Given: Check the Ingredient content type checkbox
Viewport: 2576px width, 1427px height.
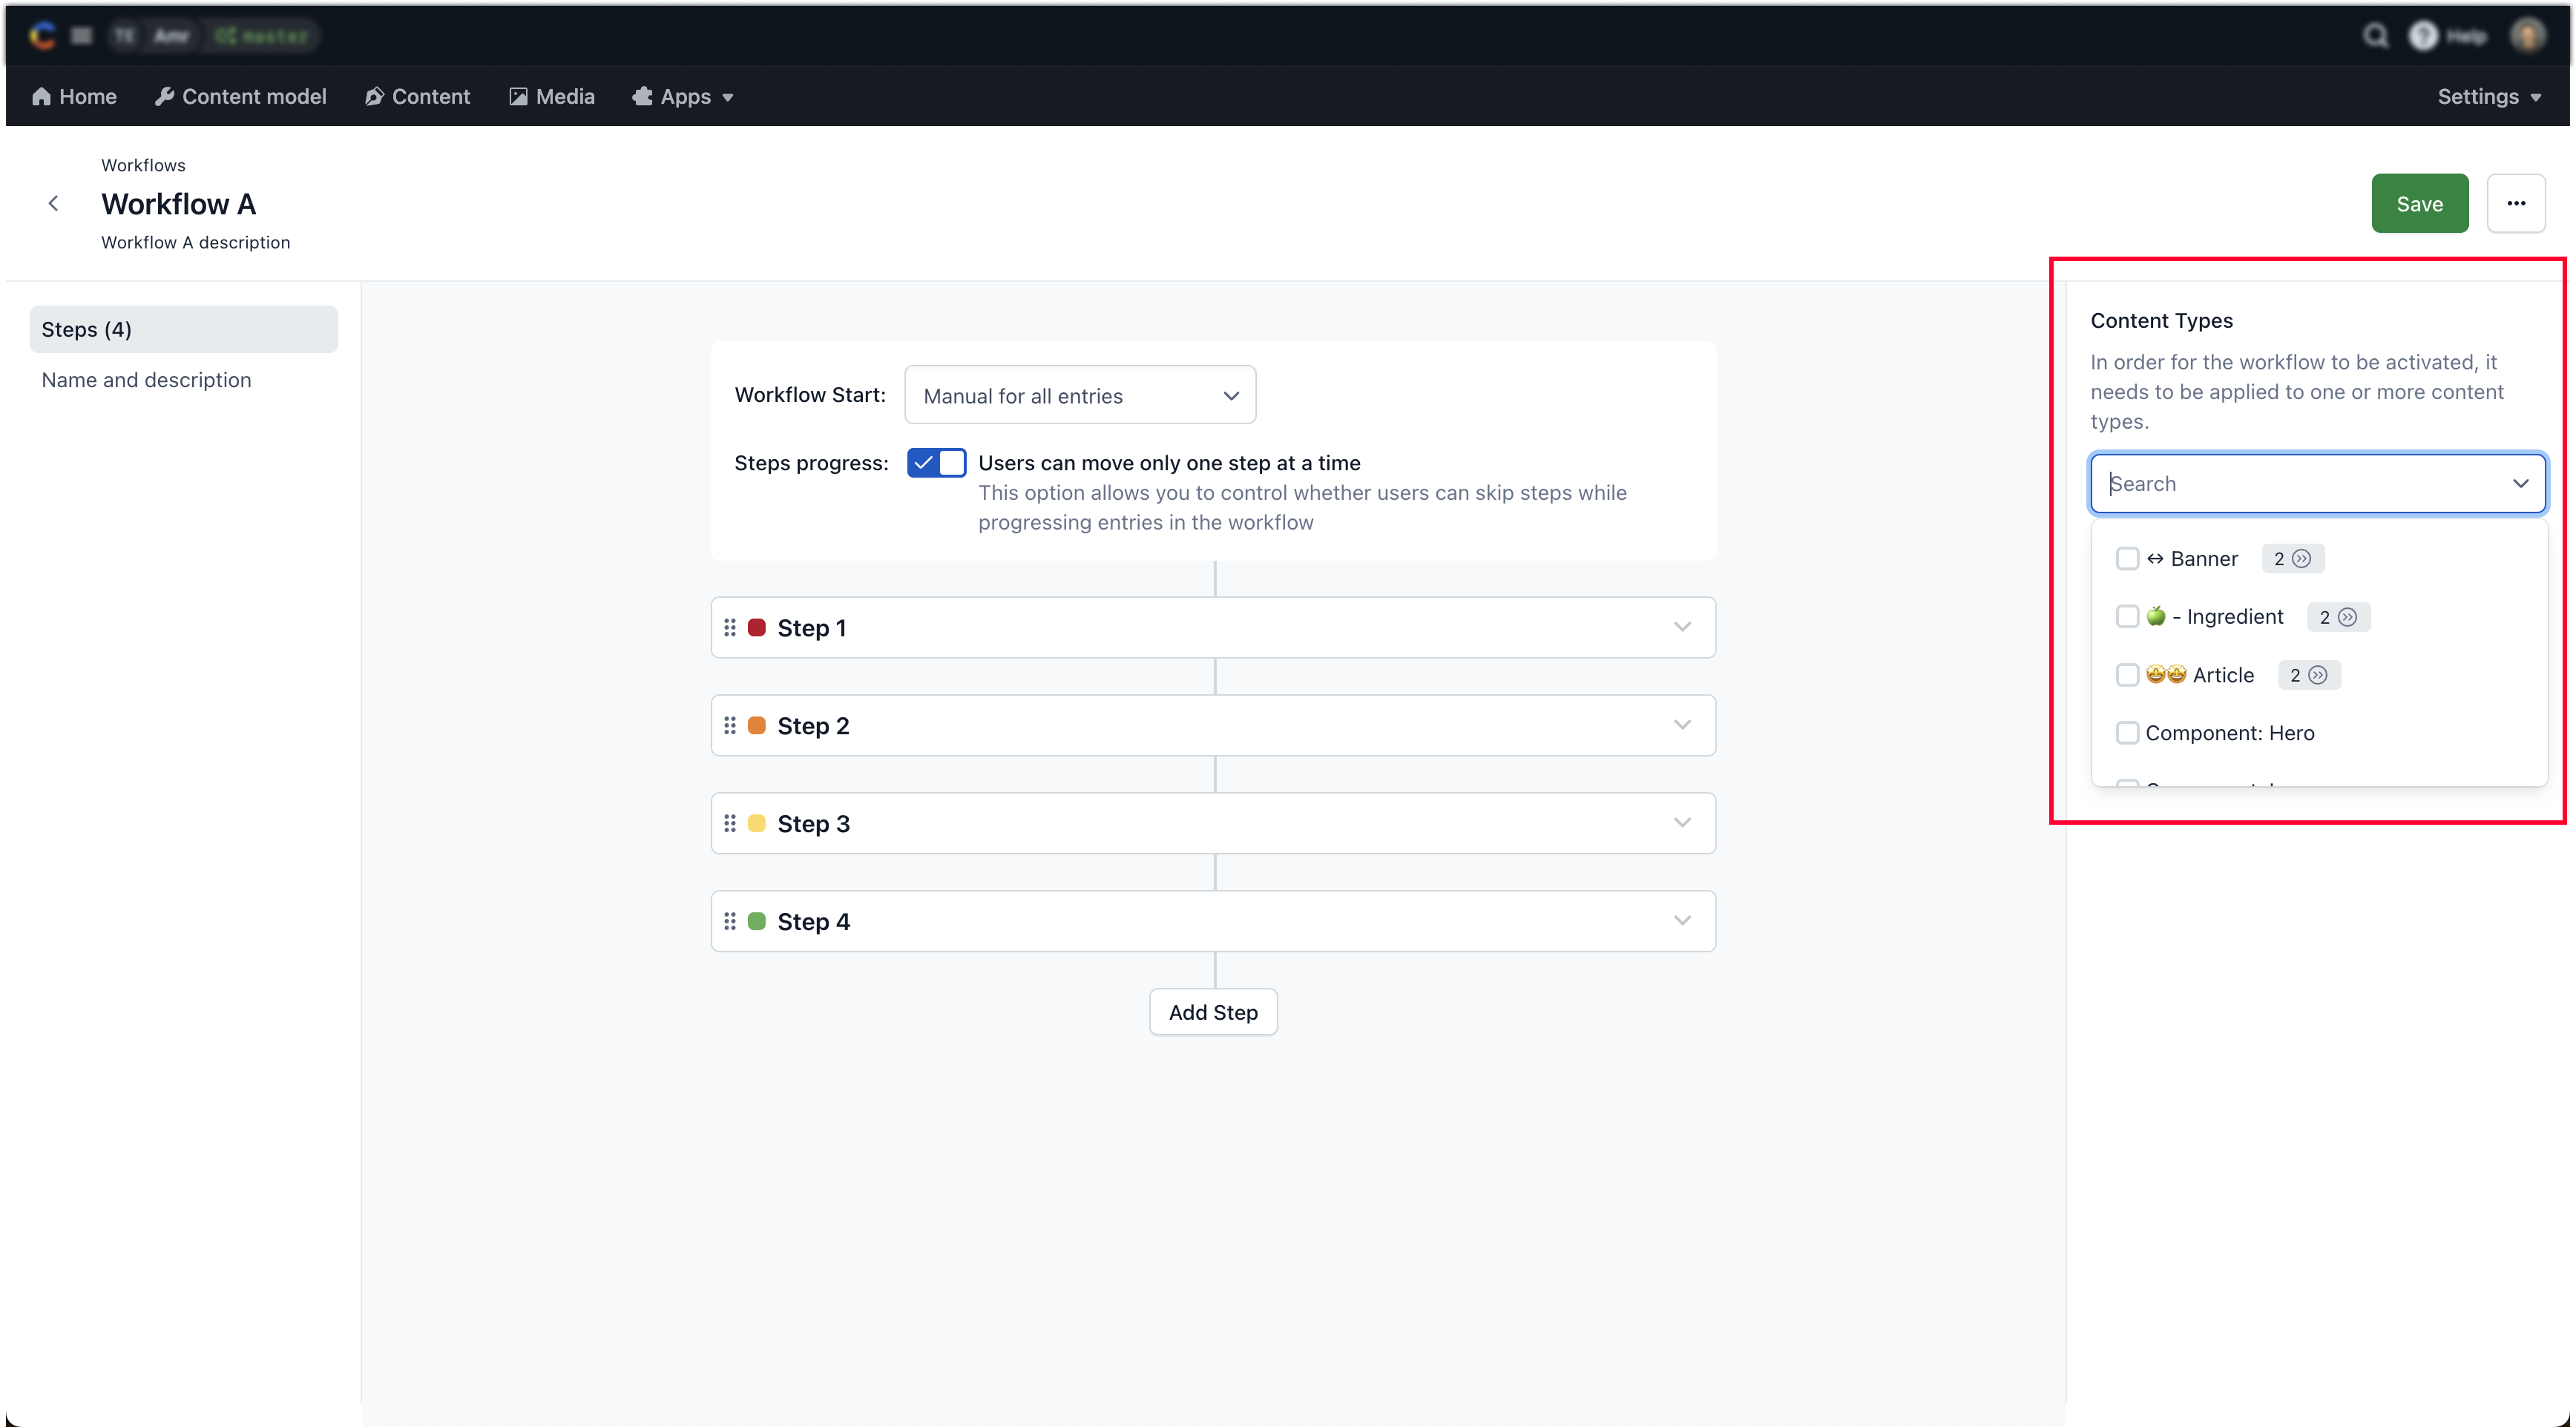Looking at the screenshot, I should (x=2127, y=616).
